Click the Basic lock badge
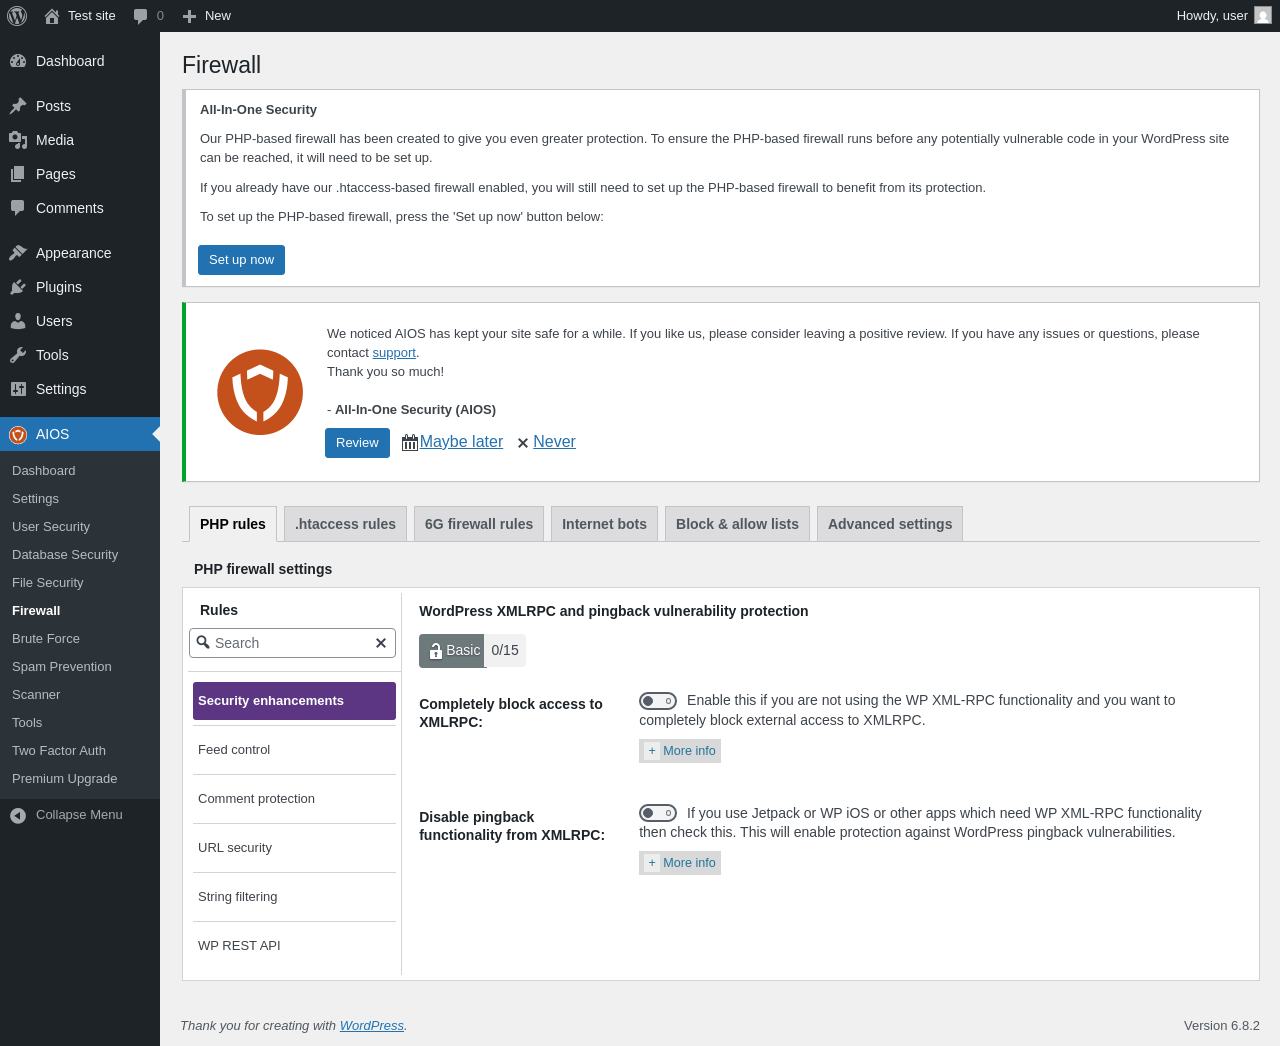The image size is (1280, 1046). [452, 650]
